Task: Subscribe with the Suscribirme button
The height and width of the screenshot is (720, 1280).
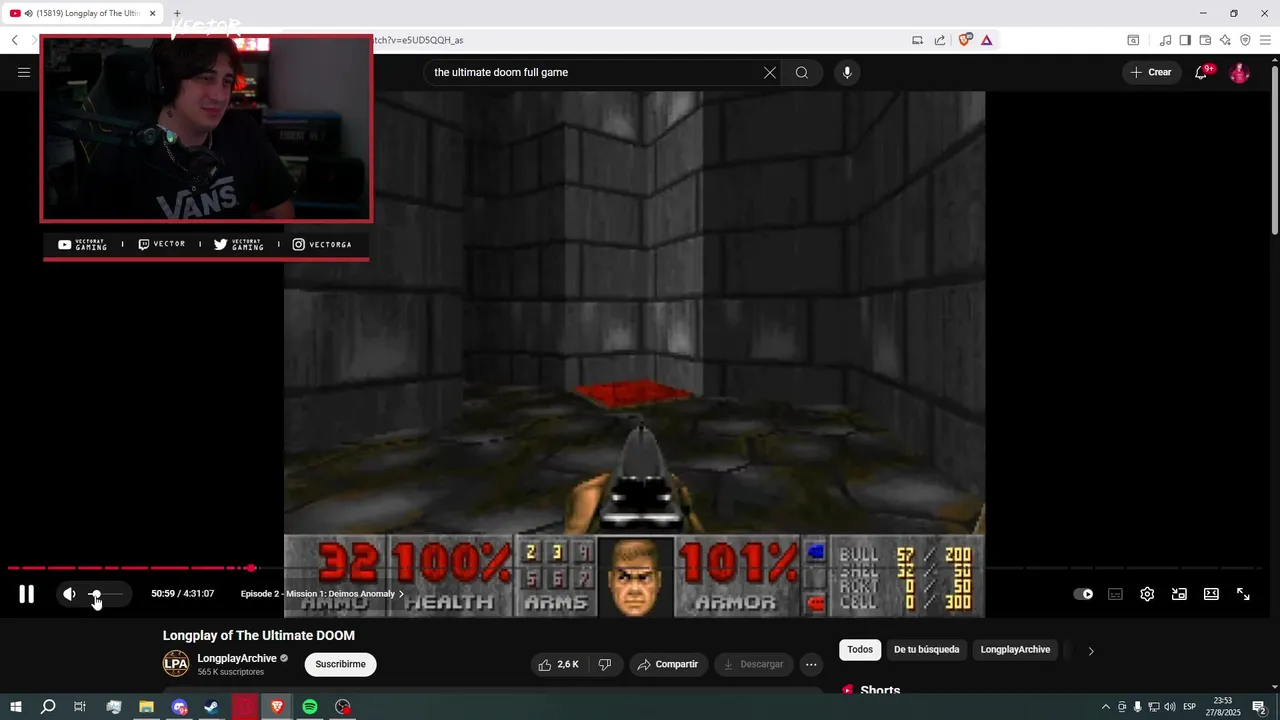Action: [340, 664]
